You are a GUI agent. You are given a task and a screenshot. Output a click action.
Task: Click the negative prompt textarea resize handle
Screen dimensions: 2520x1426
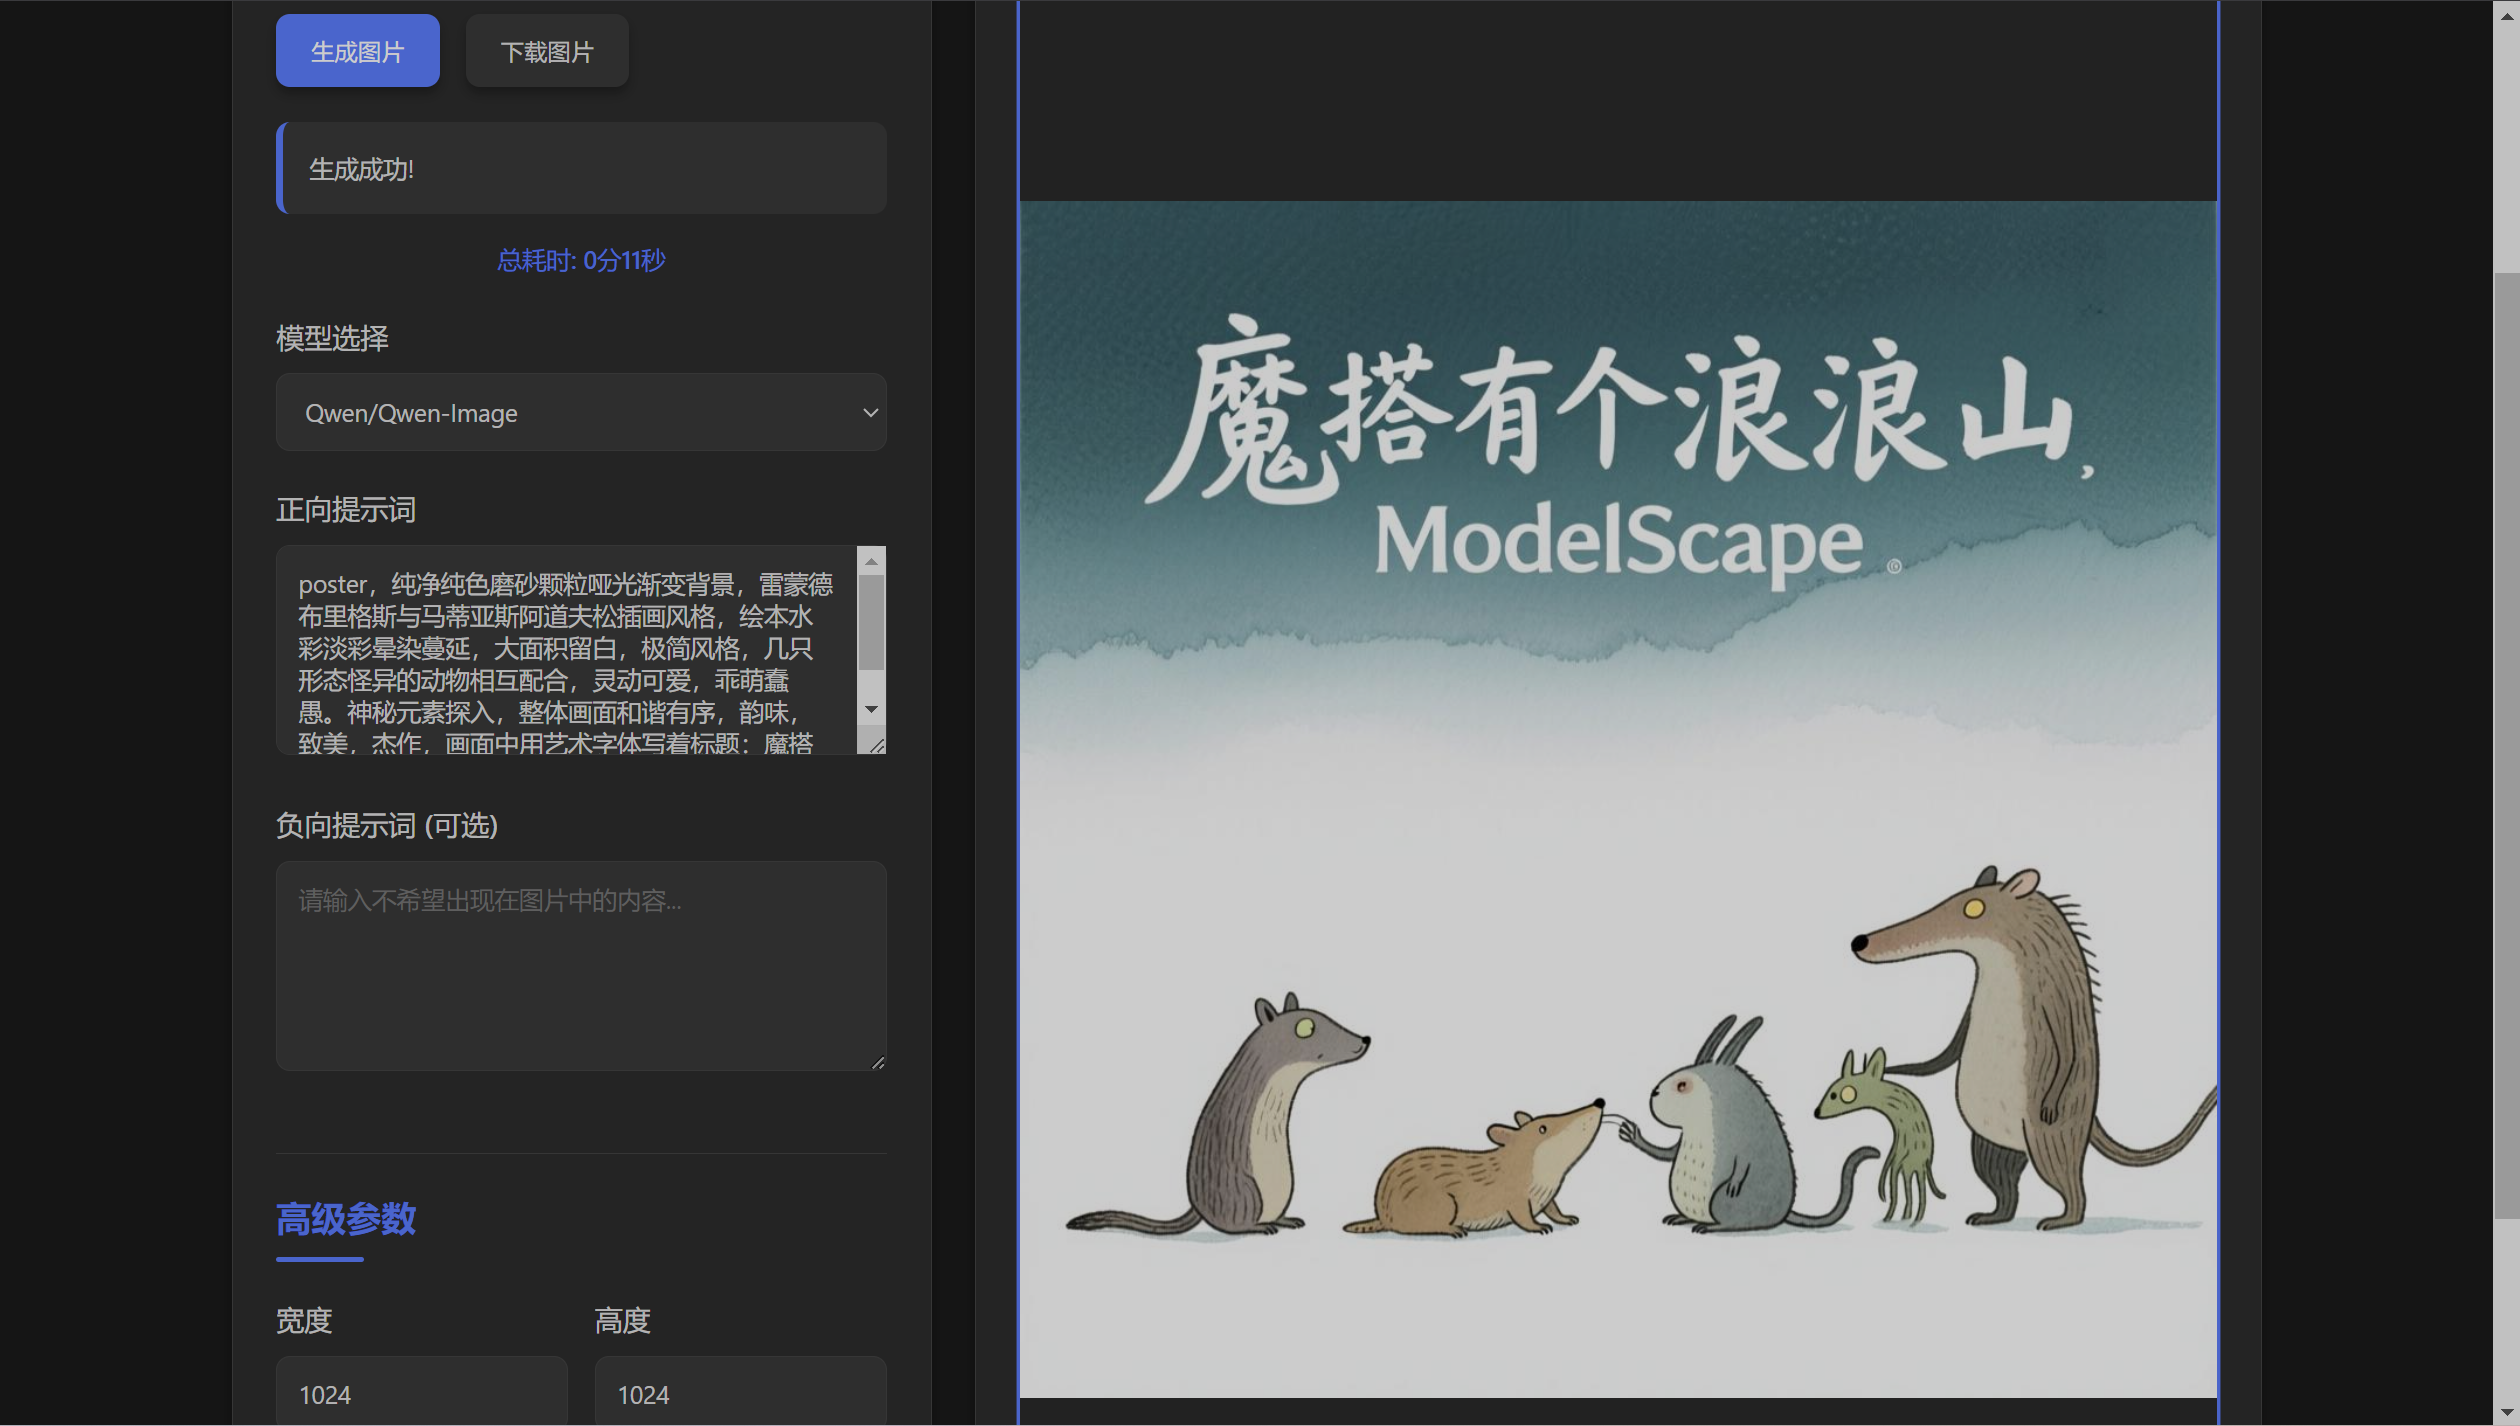[877, 1062]
